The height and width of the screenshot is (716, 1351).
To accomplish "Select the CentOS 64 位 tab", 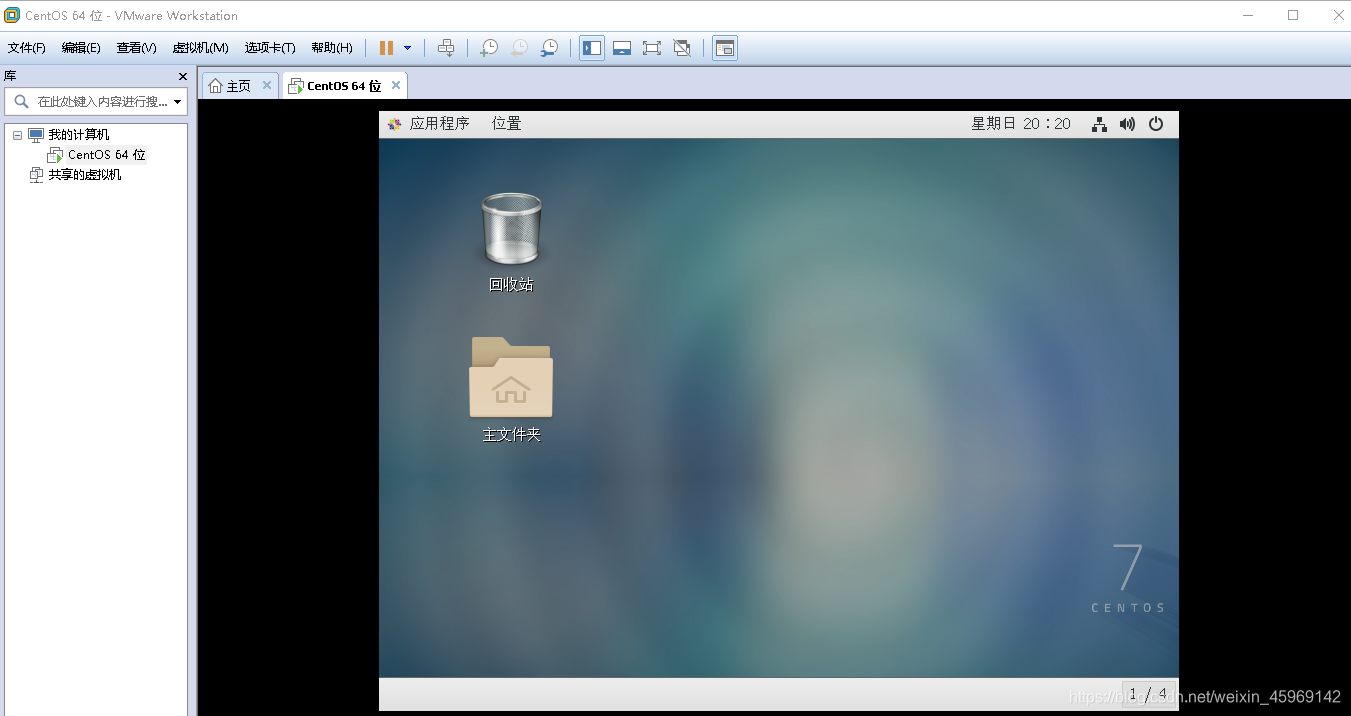I will point(344,86).
